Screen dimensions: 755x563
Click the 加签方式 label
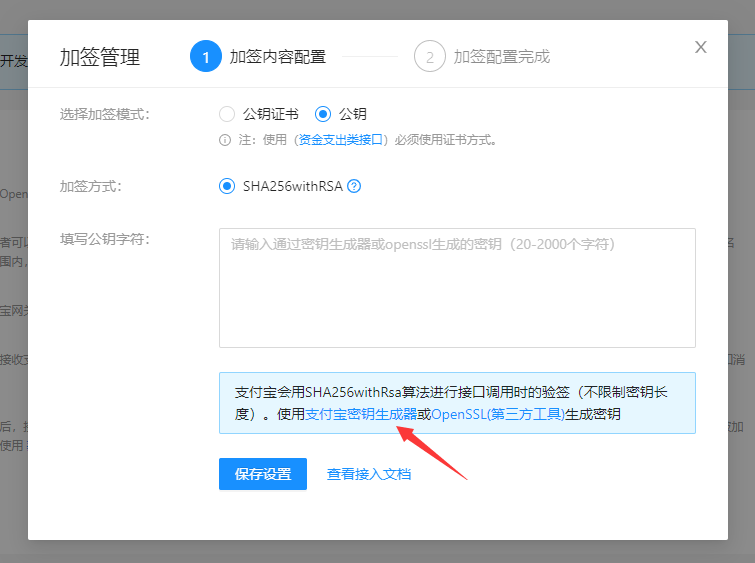coord(91,186)
